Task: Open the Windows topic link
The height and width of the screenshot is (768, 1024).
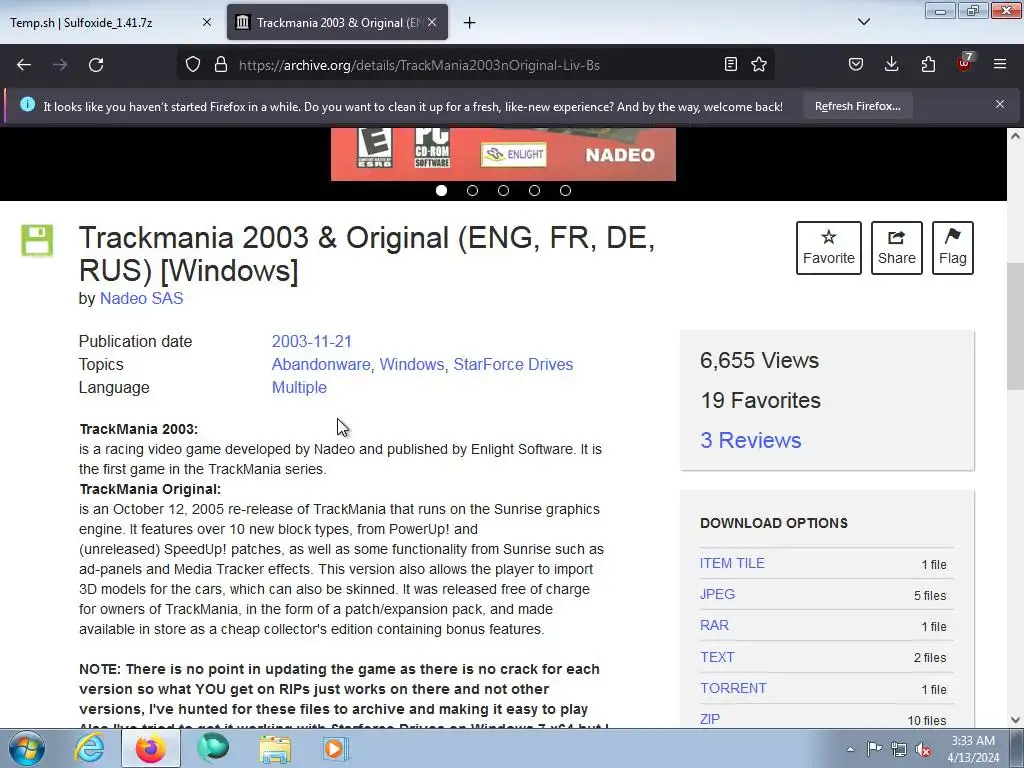Action: tap(411, 364)
